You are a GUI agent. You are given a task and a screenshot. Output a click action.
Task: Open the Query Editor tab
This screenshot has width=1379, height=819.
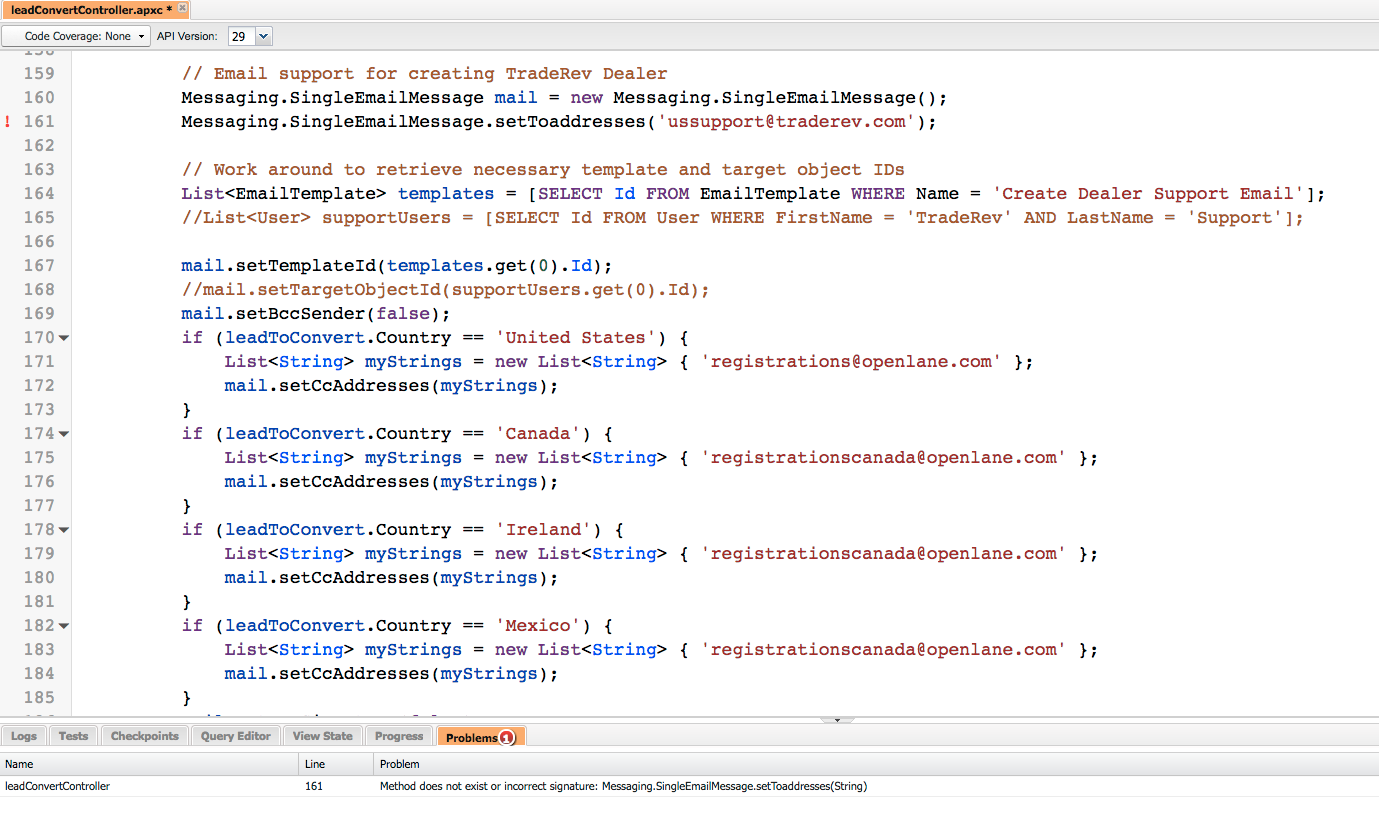click(236, 736)
